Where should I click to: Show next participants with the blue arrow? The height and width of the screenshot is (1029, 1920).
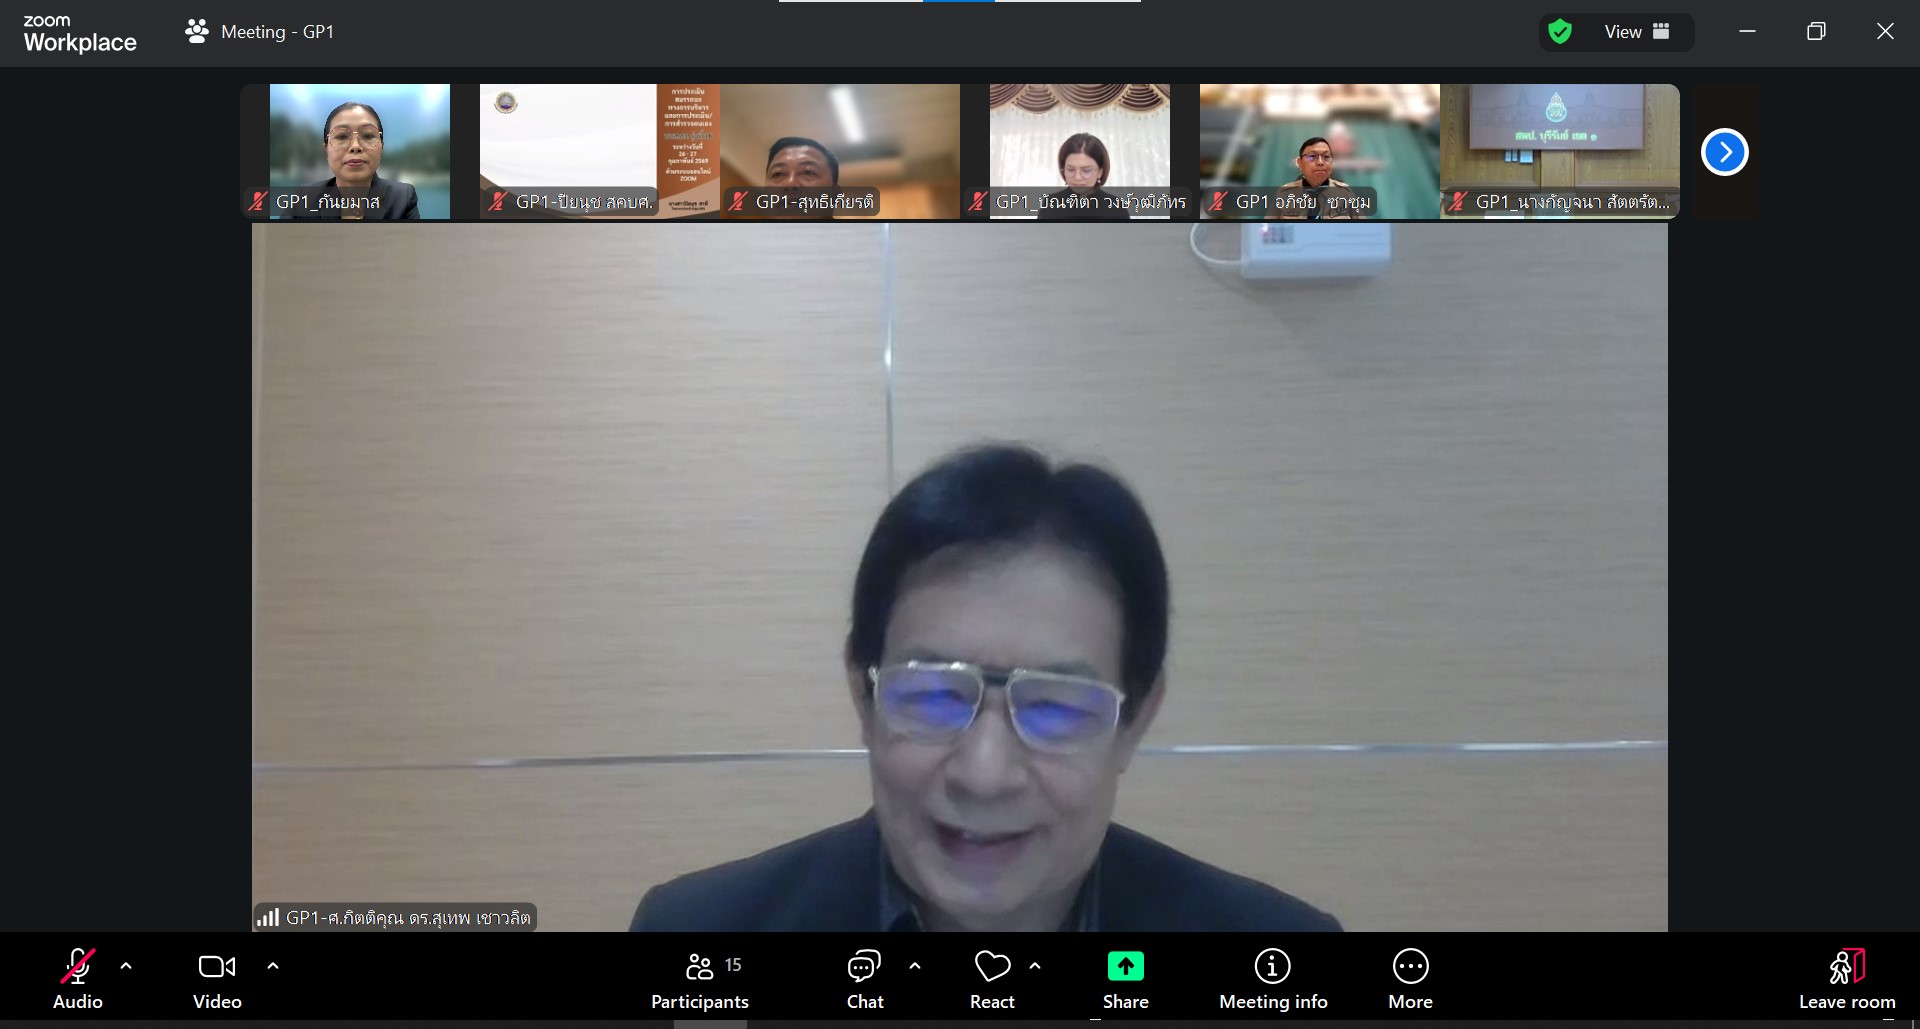tap(1724, 152)
